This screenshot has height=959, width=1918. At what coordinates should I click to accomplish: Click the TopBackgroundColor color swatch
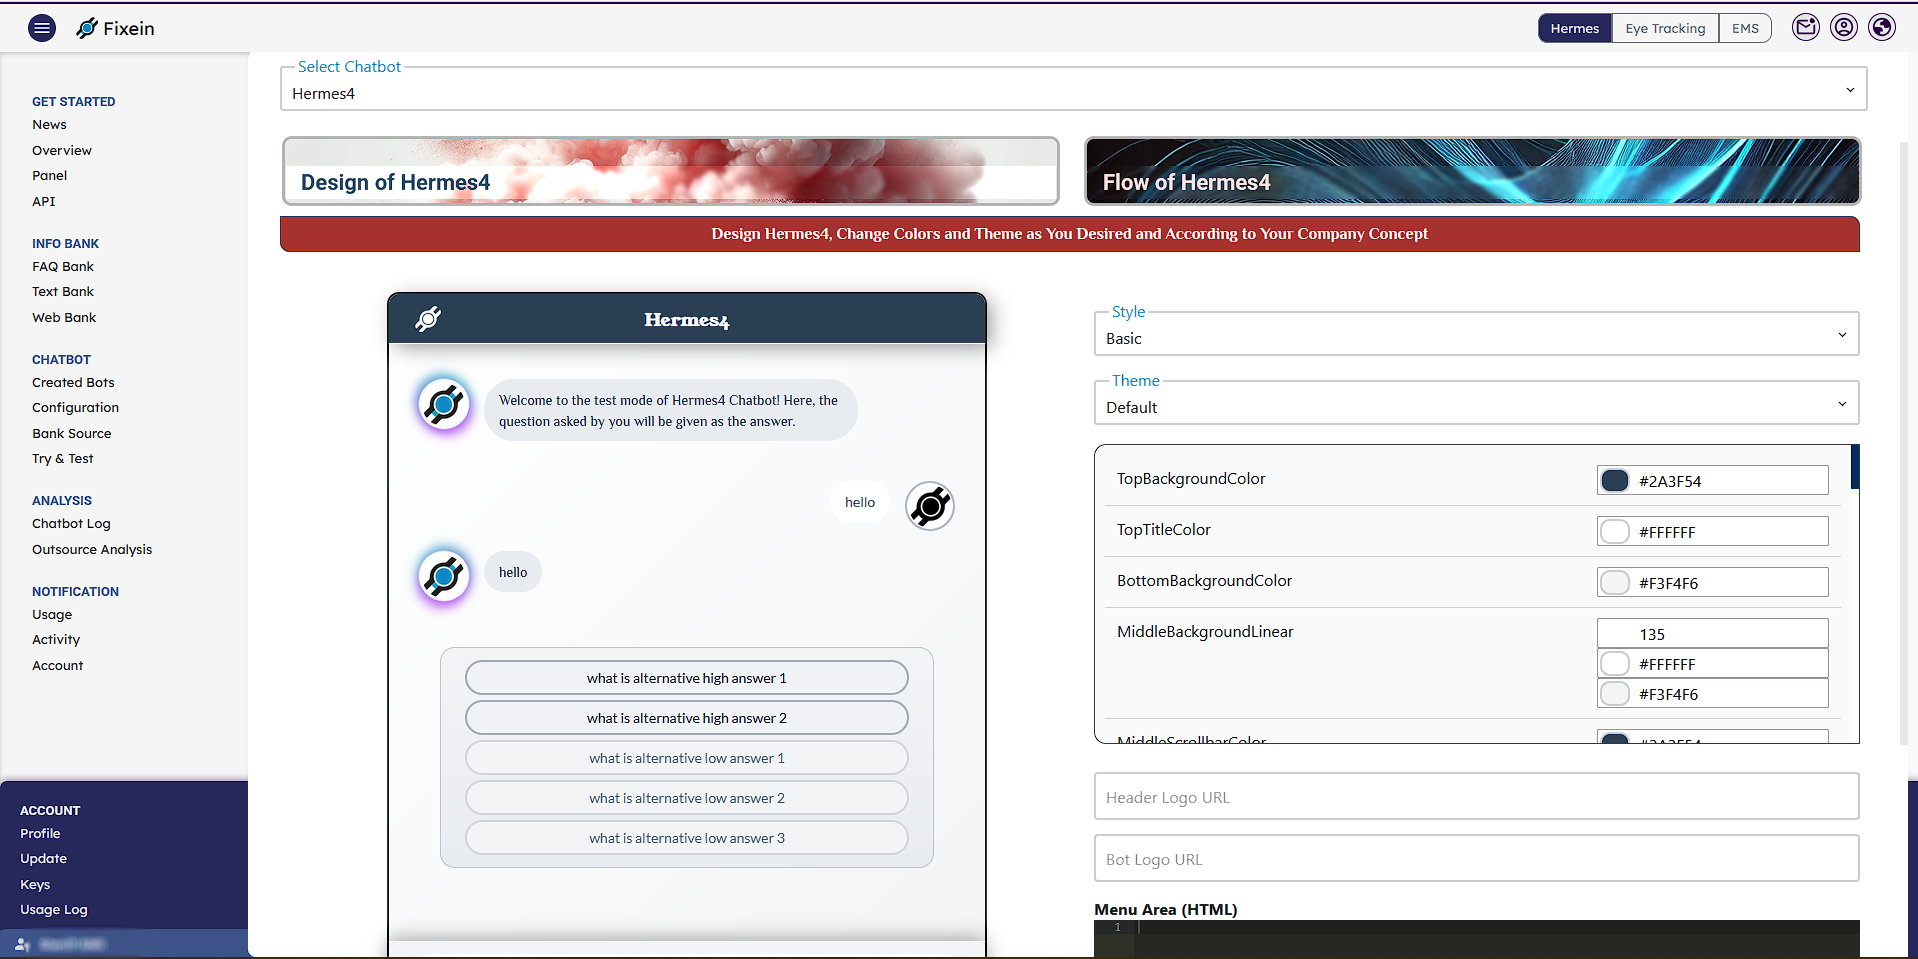(1615, 480)
